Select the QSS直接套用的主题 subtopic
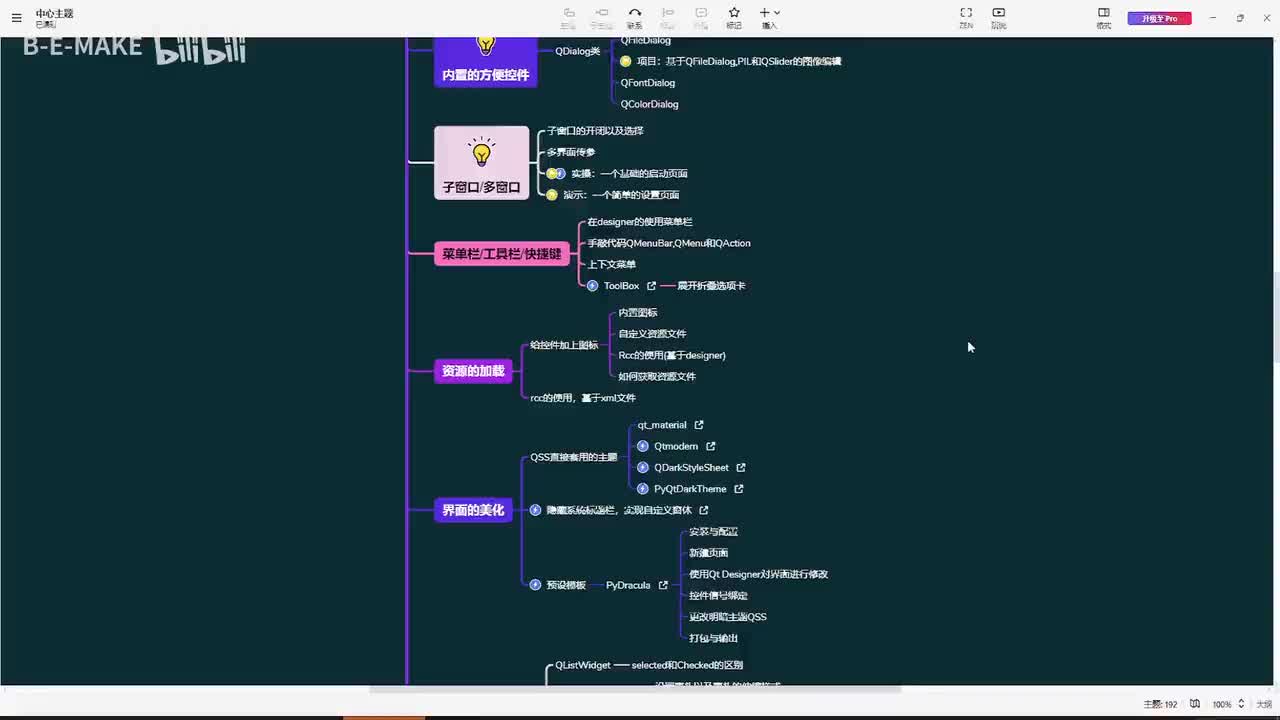The image size is (1280, 720). point(574,457)
